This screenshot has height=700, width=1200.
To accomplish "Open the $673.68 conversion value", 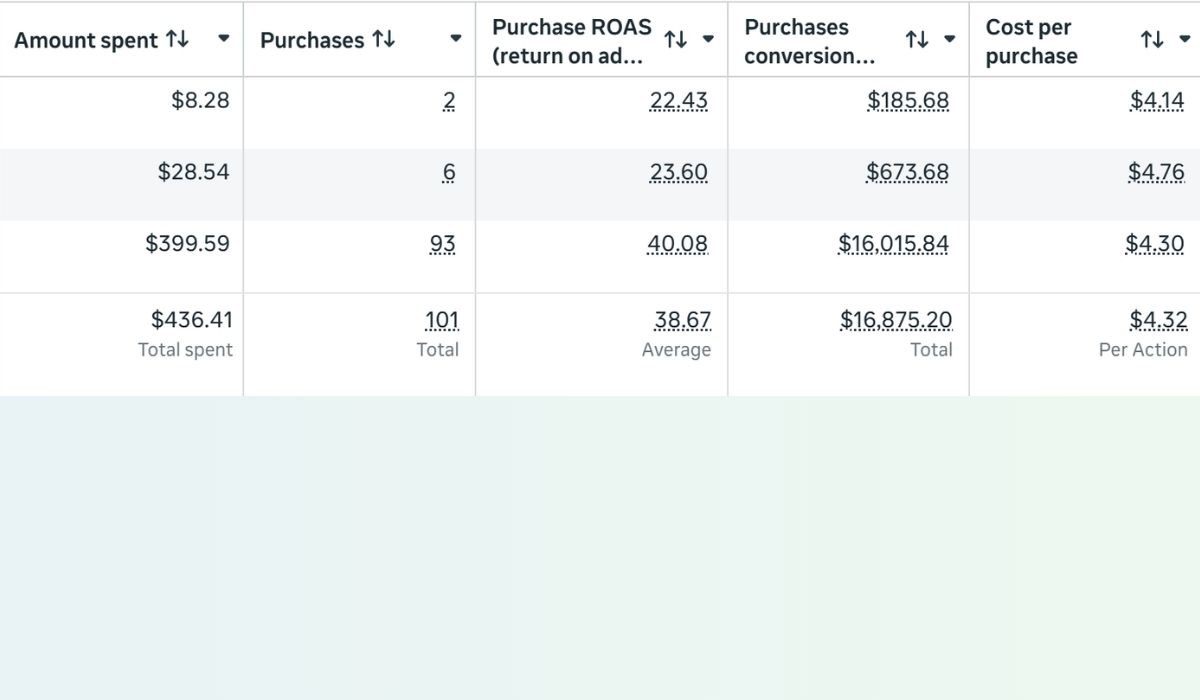I will pos(907,173).
